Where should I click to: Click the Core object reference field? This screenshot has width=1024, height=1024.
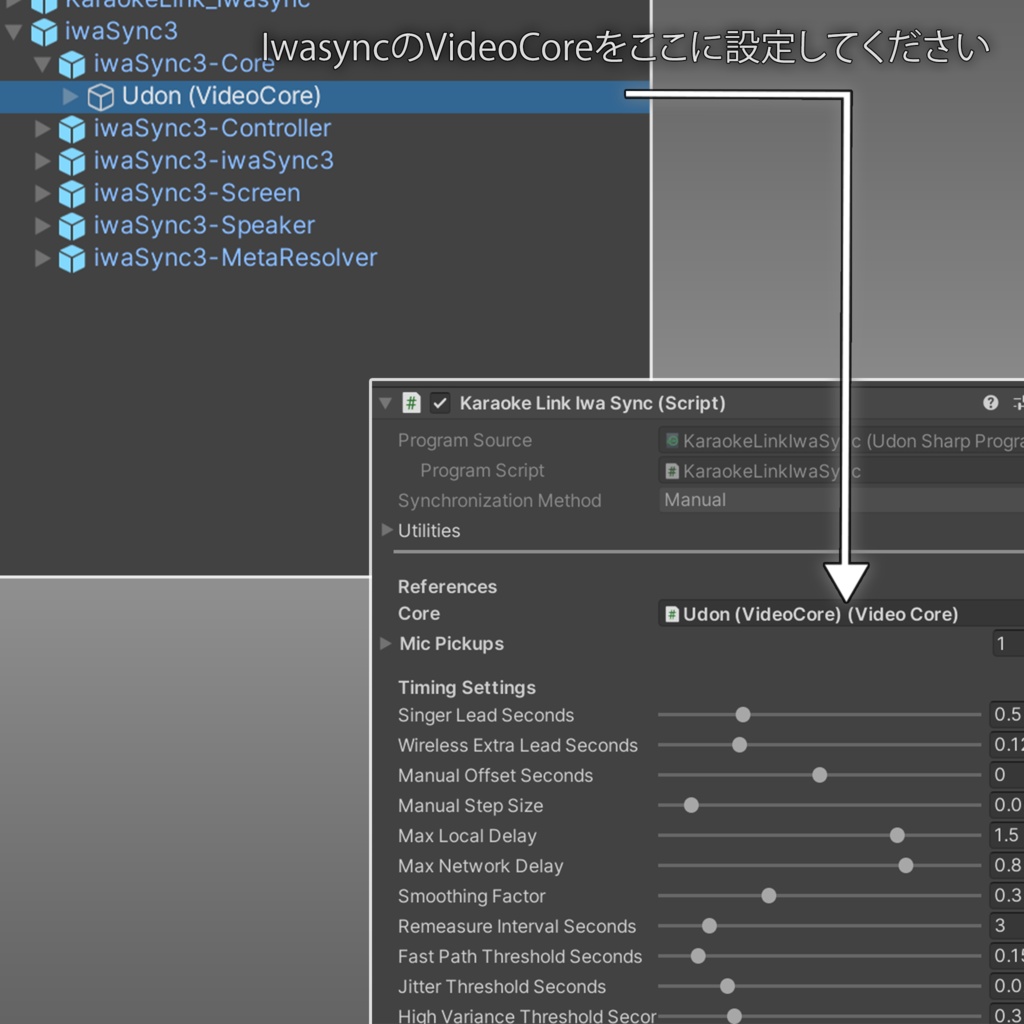pyautogui.click(x=841, y=614)
